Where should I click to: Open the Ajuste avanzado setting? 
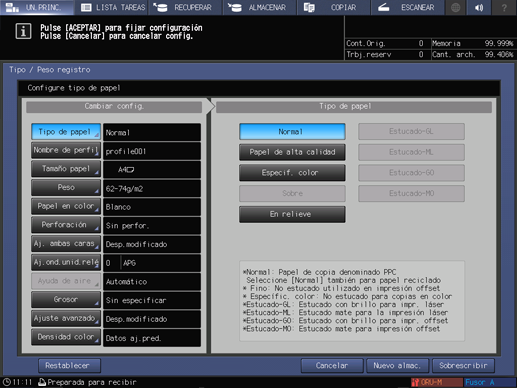[x=66, y=318]
